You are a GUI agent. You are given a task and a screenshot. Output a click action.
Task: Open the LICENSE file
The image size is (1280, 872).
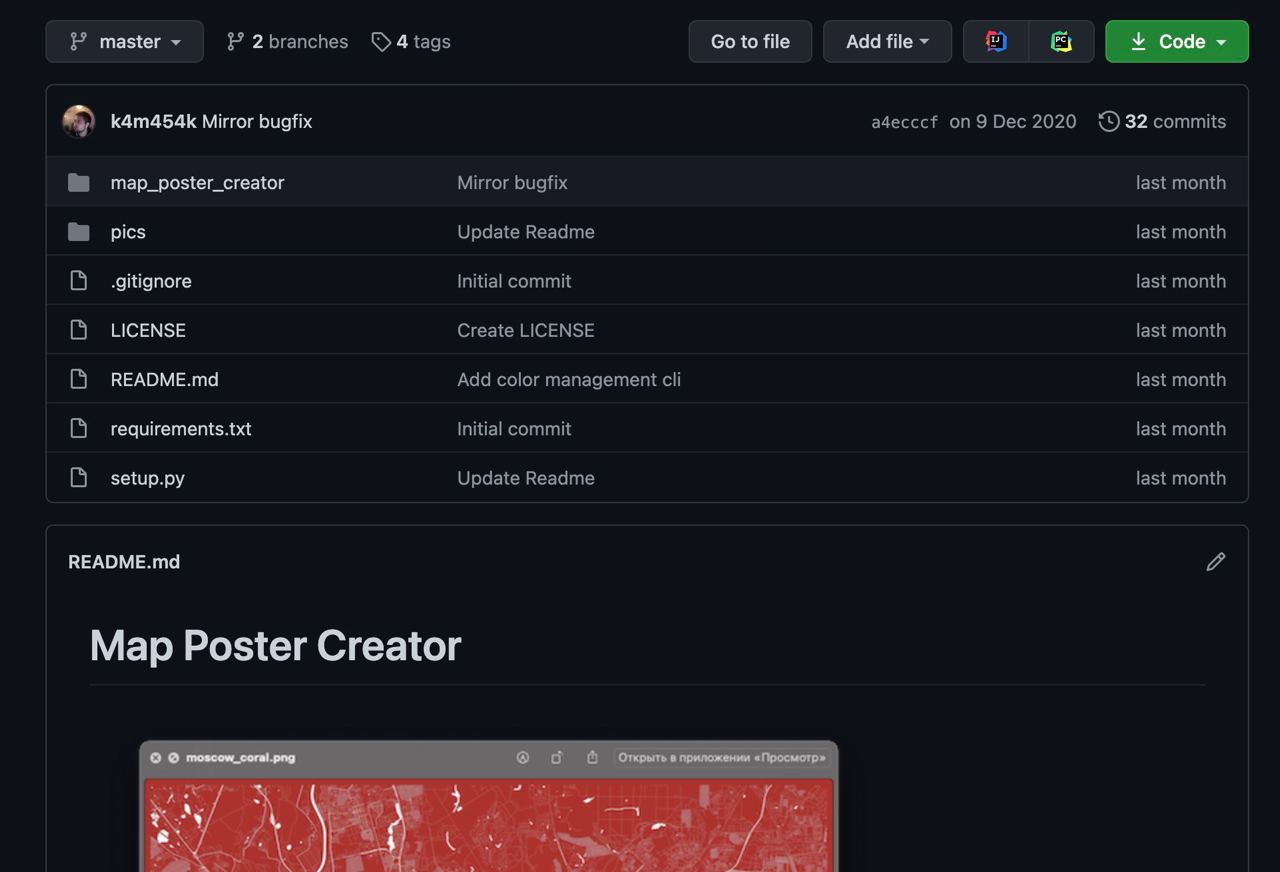pos(148,330)
